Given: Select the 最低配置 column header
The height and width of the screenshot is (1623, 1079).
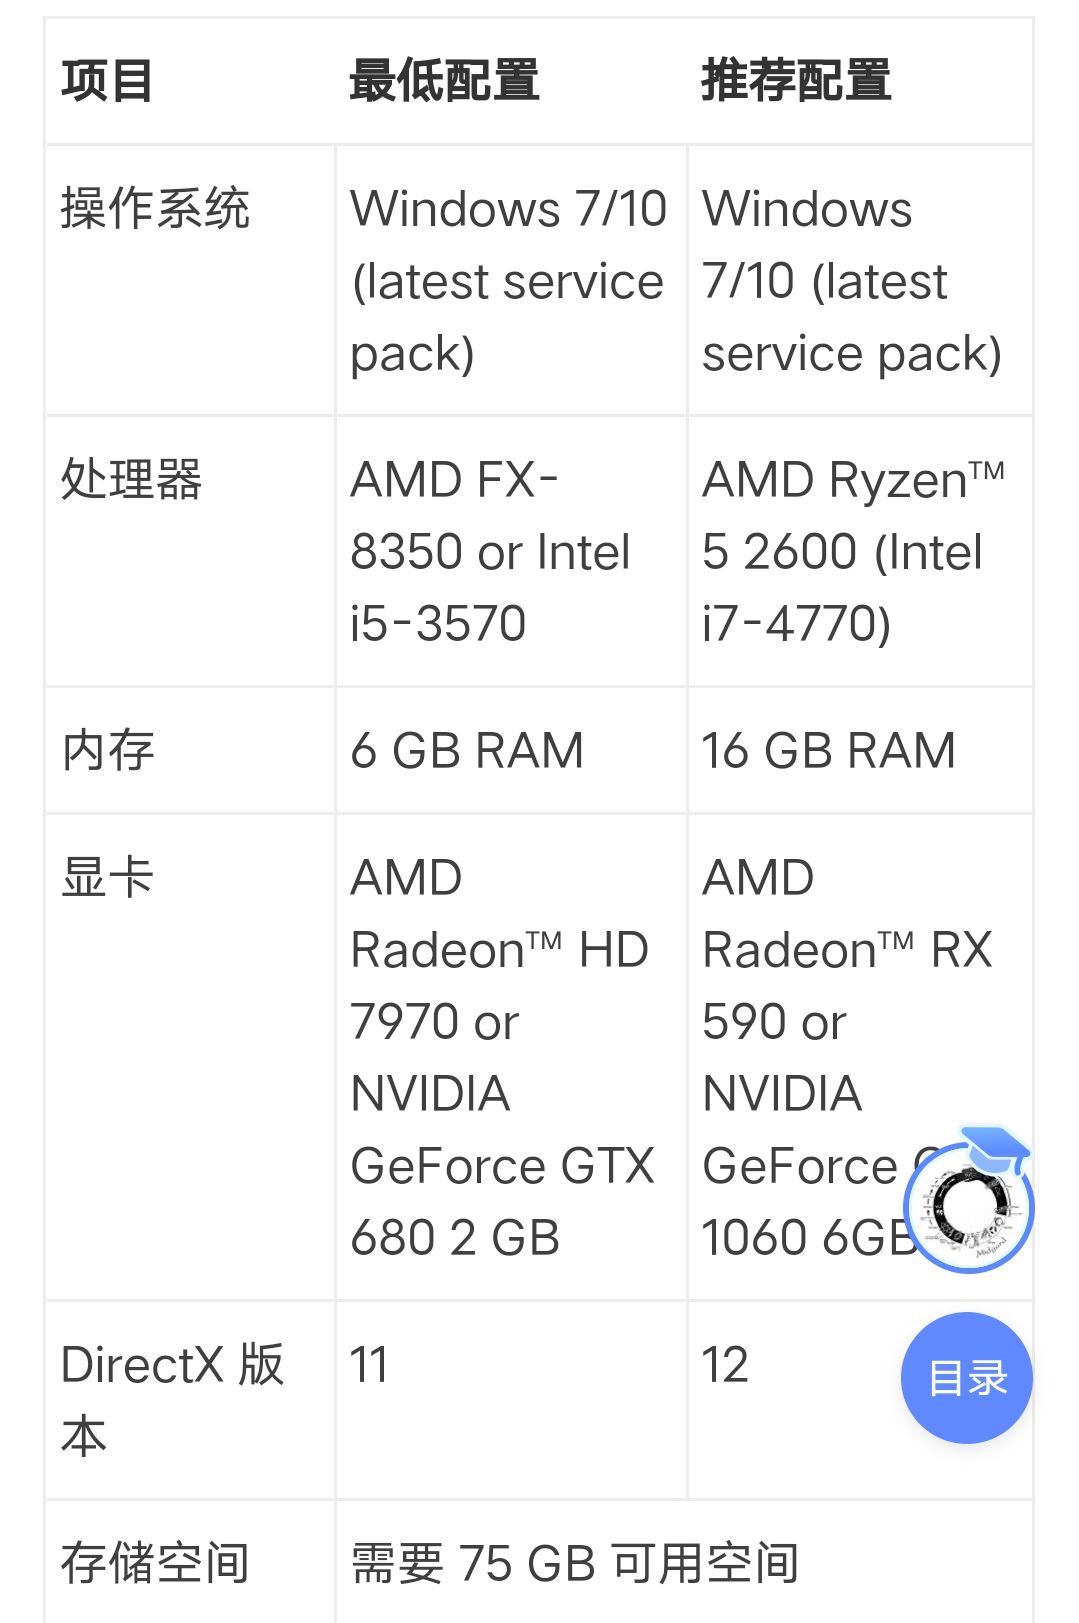Looking at the screenshot, I should (x=444, y=81).
